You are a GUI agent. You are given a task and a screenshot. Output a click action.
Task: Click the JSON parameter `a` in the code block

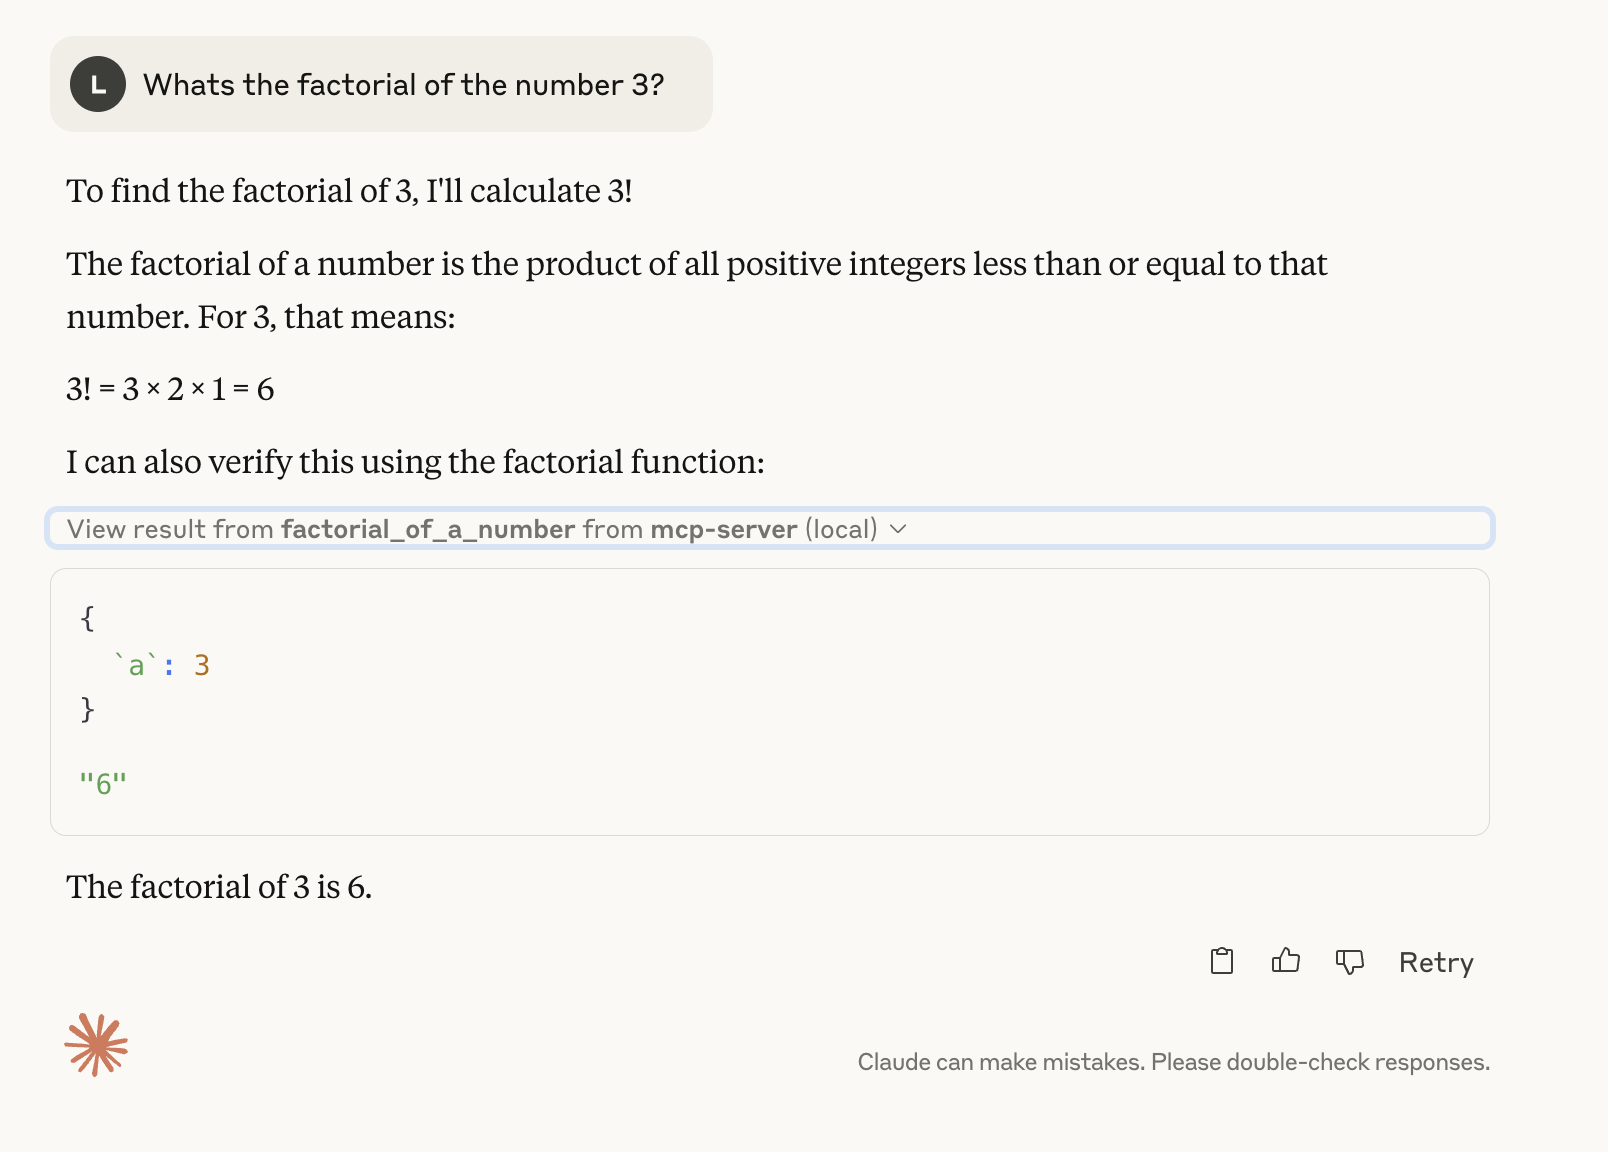pyautogui.click(x=140, y=663)
